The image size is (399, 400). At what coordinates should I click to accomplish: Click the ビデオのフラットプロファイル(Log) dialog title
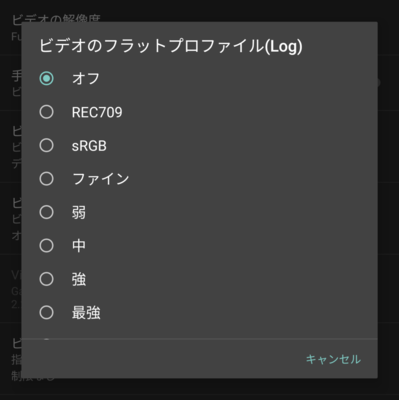click(171, 46)
